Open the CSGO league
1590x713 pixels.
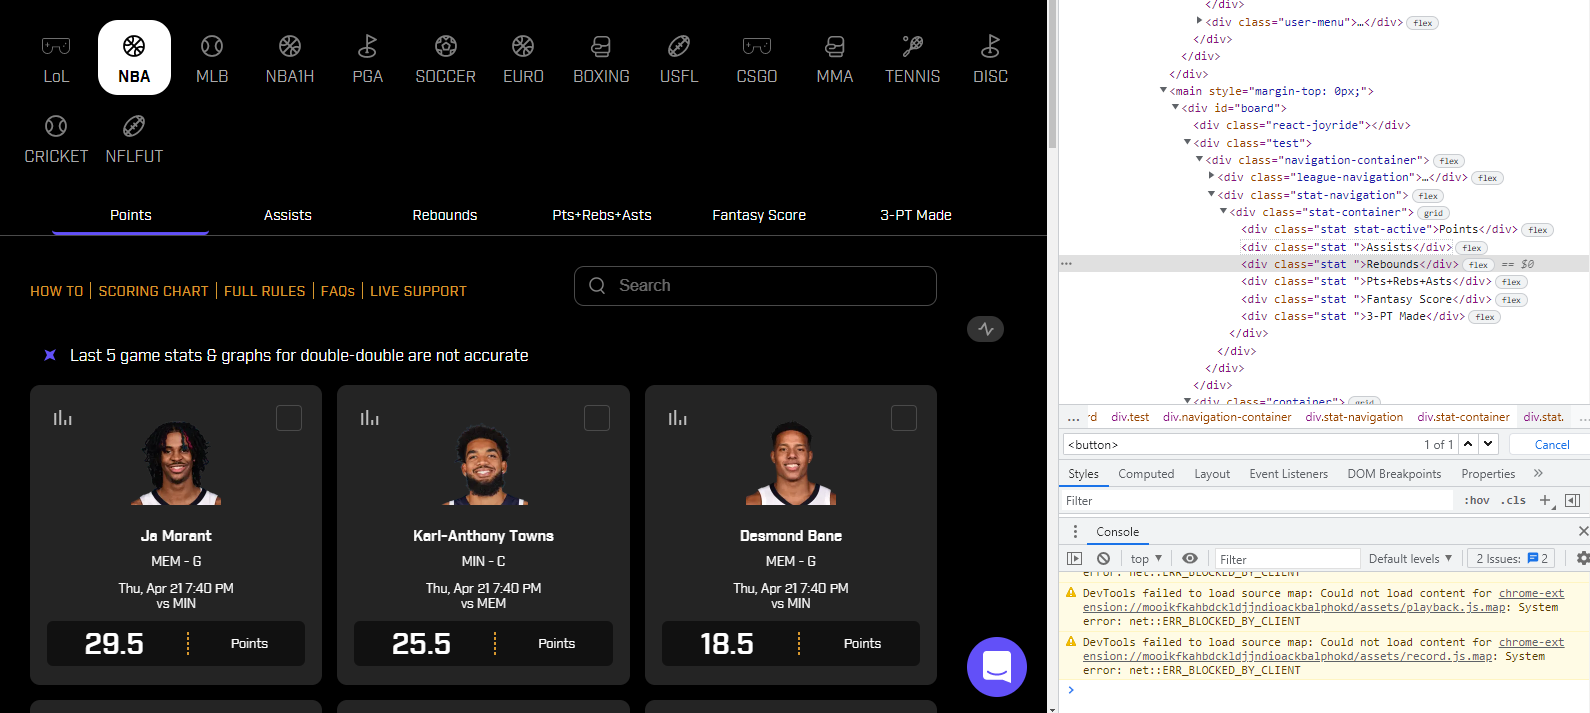pos(757,58)
